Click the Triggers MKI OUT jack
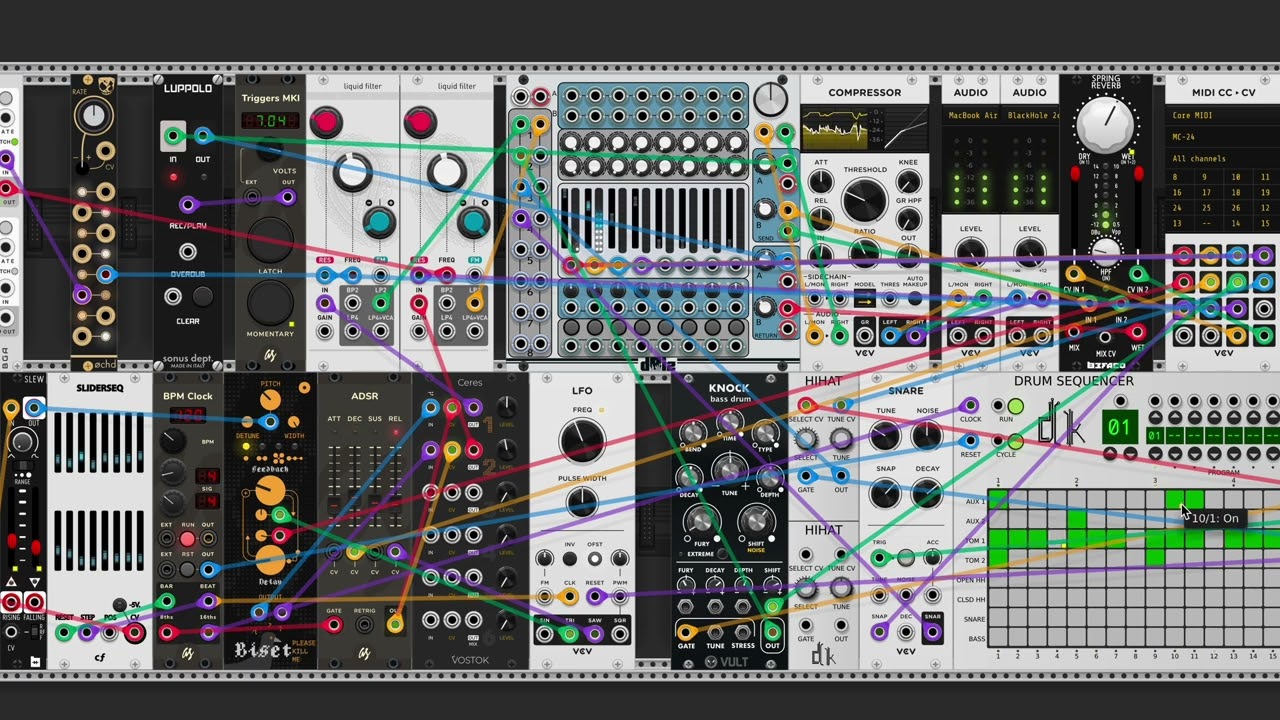 (288, 198)
